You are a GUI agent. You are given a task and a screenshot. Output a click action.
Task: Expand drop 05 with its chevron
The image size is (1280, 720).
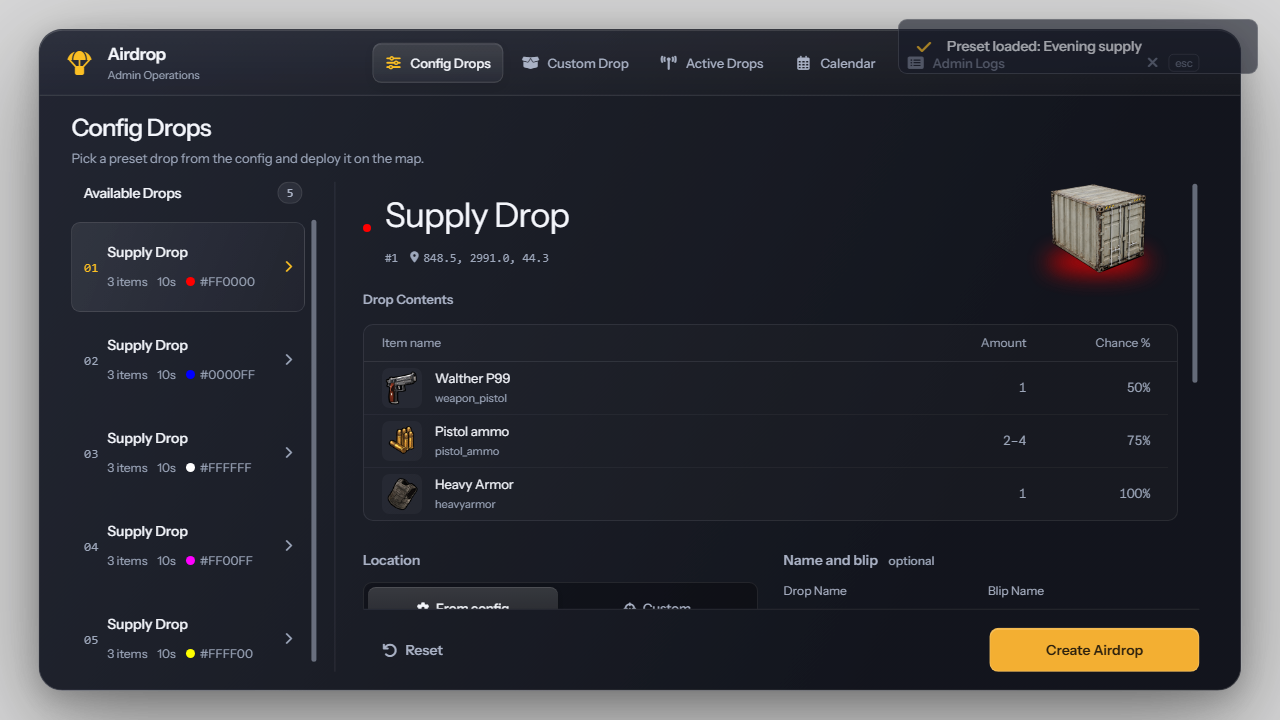(x=289, y=639)
